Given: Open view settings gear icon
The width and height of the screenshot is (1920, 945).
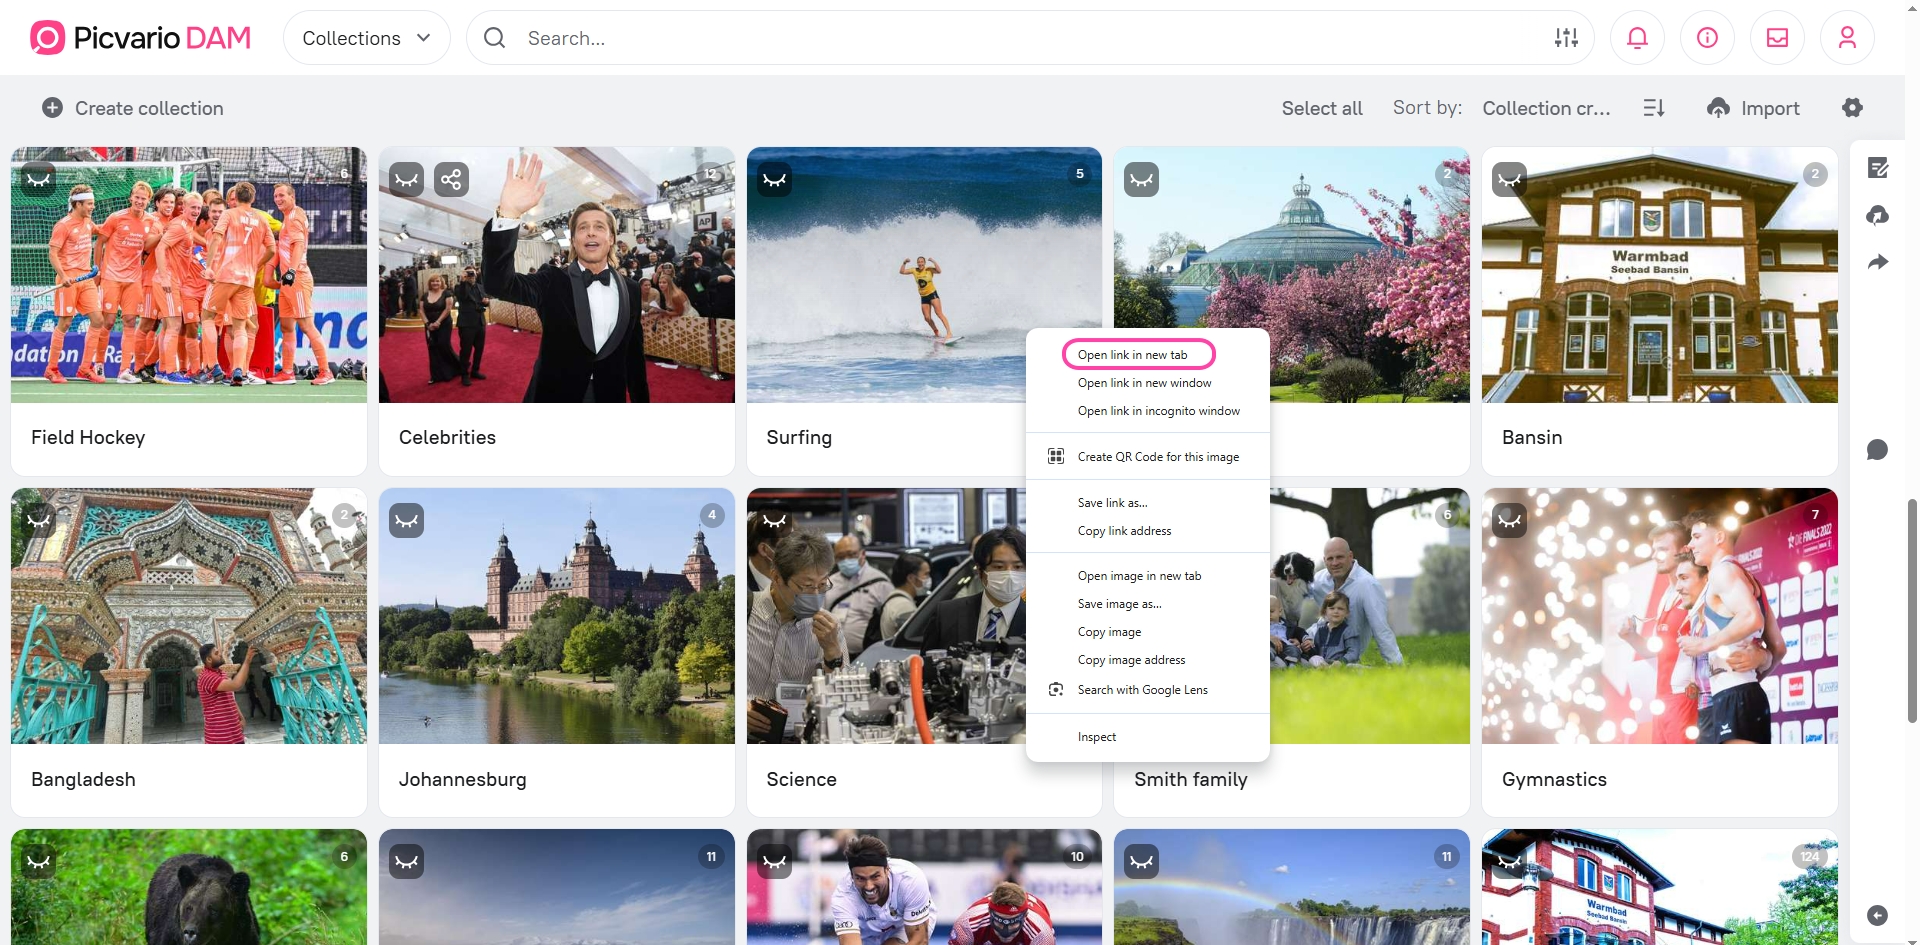Looking at the screenshot, I should (x=1852, y=108).
